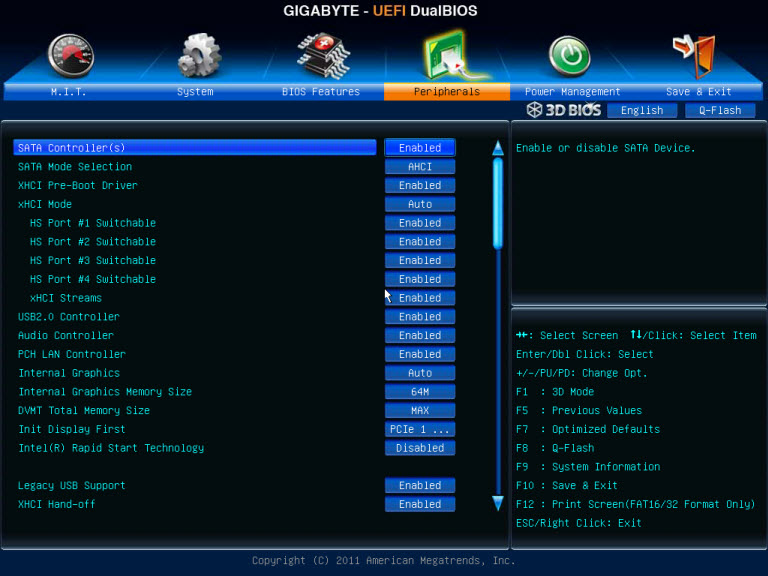Toggle HS Port #2 Switchable value
768x576 pixels.
(x=420, y=241)
